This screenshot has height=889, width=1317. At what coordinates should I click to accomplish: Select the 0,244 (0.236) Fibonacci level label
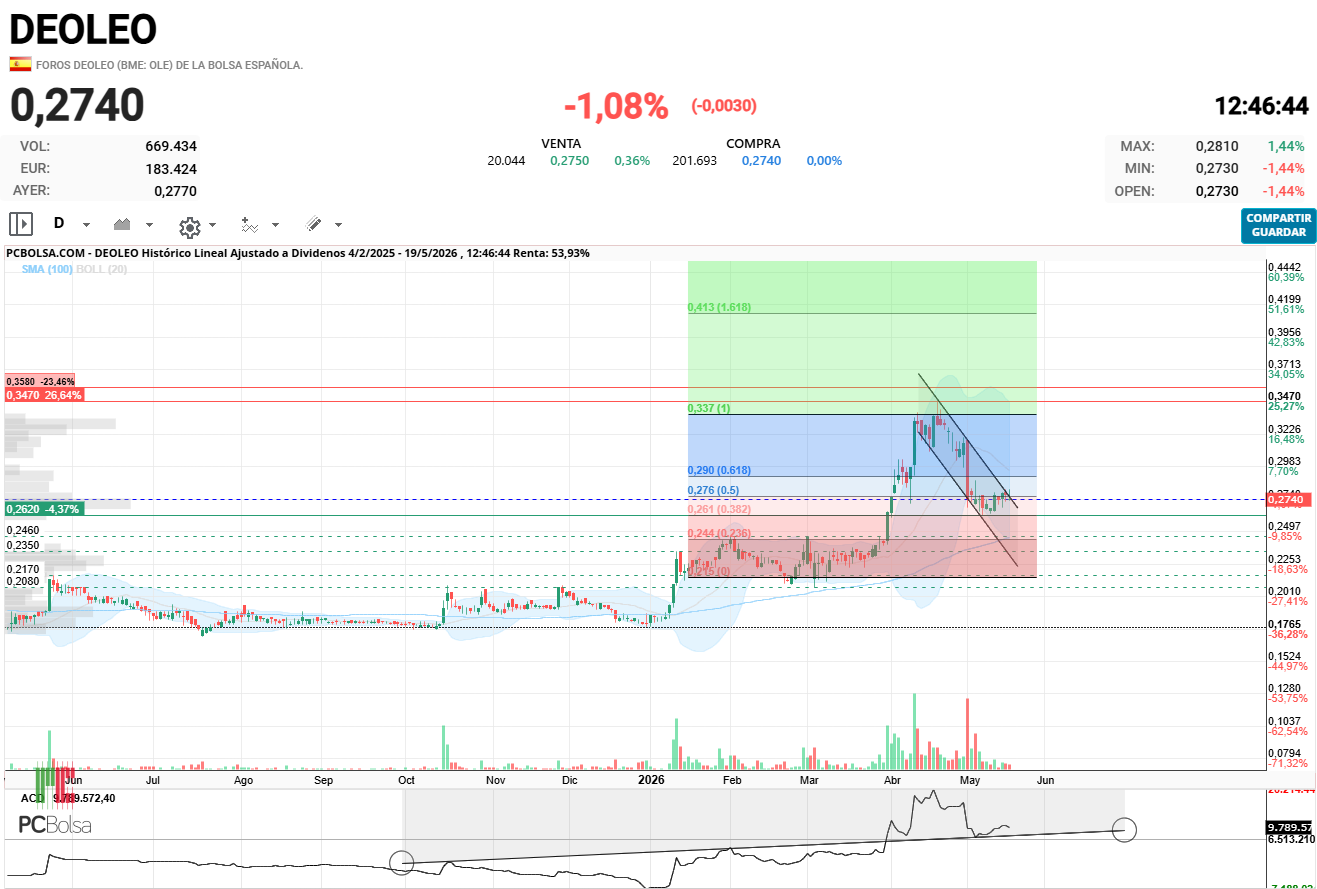point(719,532)
